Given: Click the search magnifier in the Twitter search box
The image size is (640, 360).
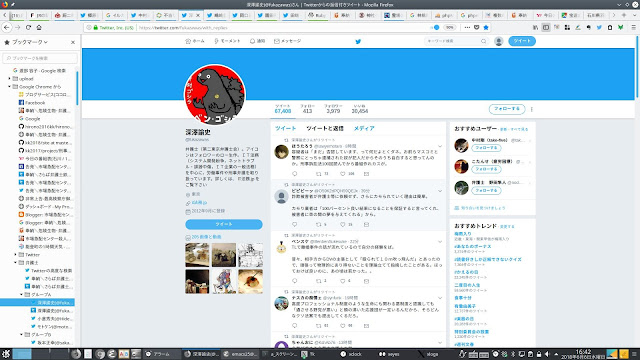Looking at the screenshot, I should [483, 41].
